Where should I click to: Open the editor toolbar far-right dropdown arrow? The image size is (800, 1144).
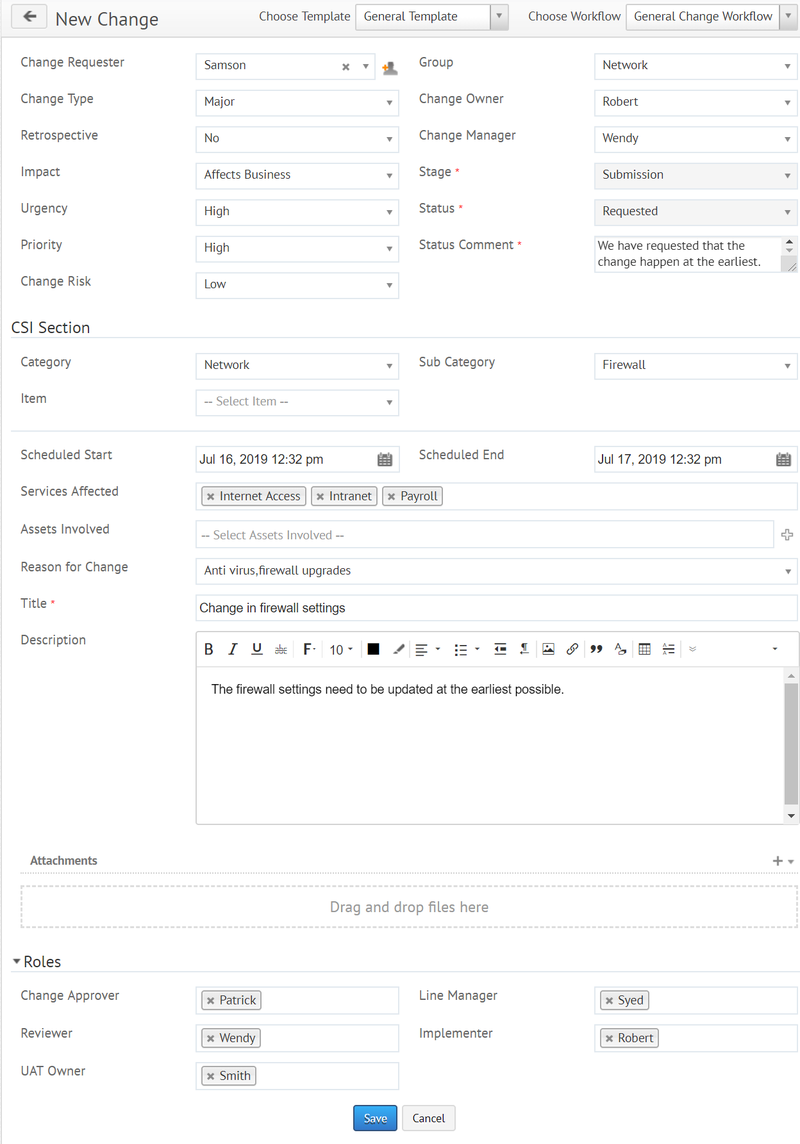(774, 649)
